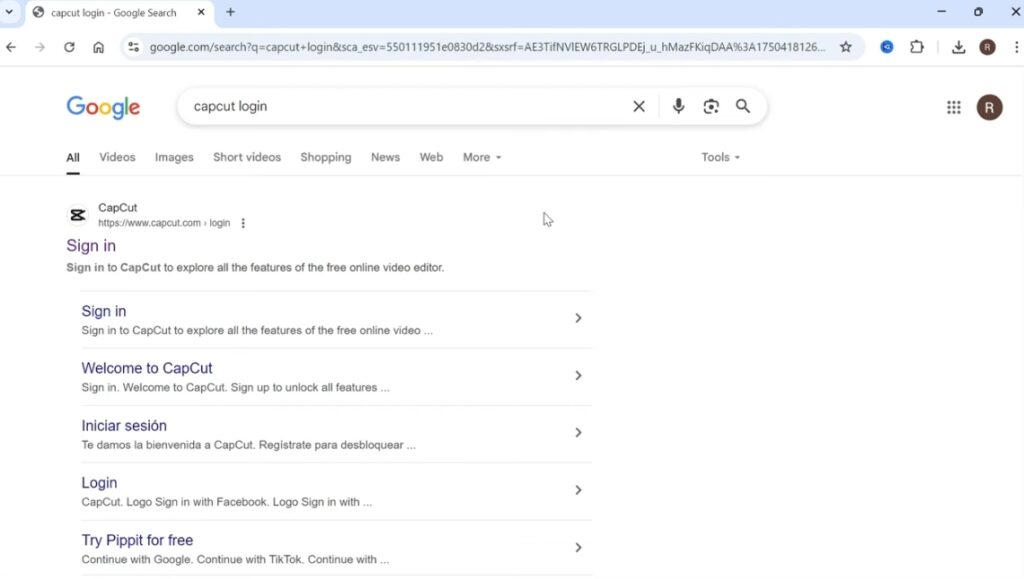Image resolution: width=1024 pixels, height=579 pixels.
Task: Clear the search box with X icon
Action: coord(639,106)
